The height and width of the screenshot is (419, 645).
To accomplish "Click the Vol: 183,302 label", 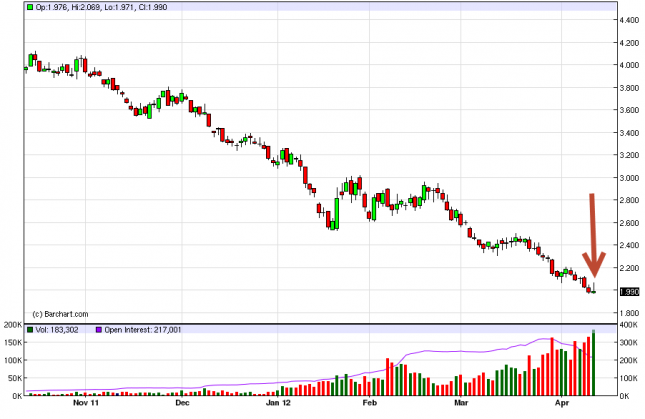I will click(57, 330).
